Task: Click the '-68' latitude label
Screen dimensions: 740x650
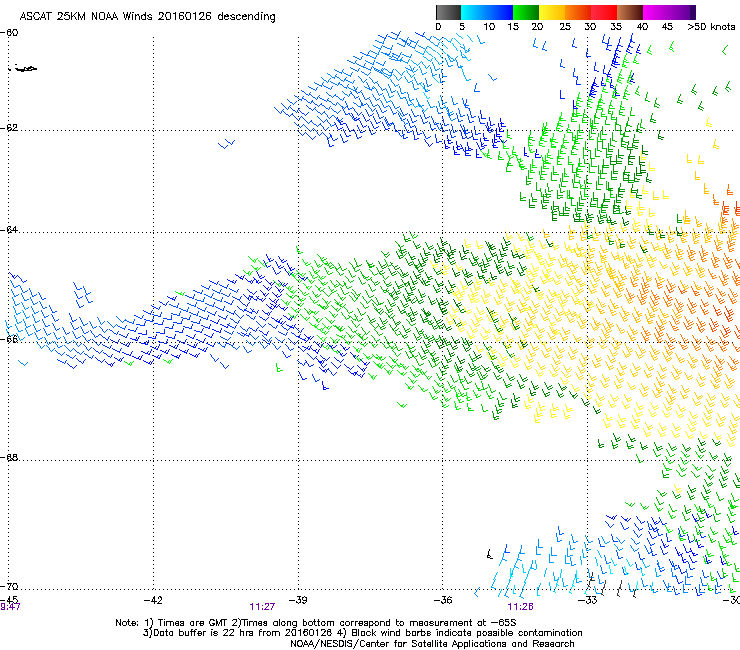Action: (x=9, y=458)
